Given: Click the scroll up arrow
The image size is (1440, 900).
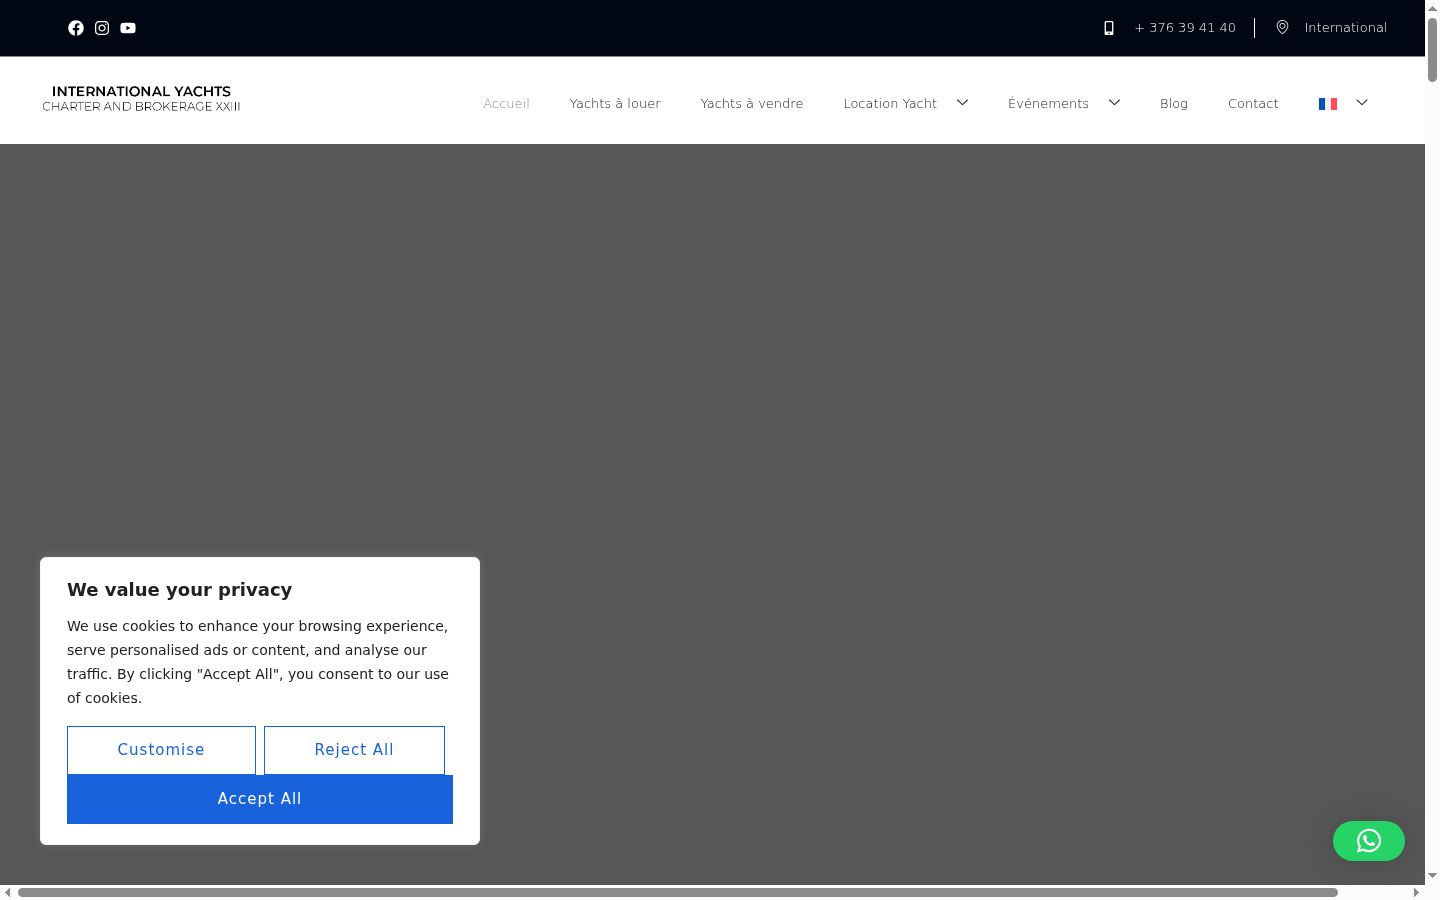Looking at the screenshot, I should coord(1432,8).
